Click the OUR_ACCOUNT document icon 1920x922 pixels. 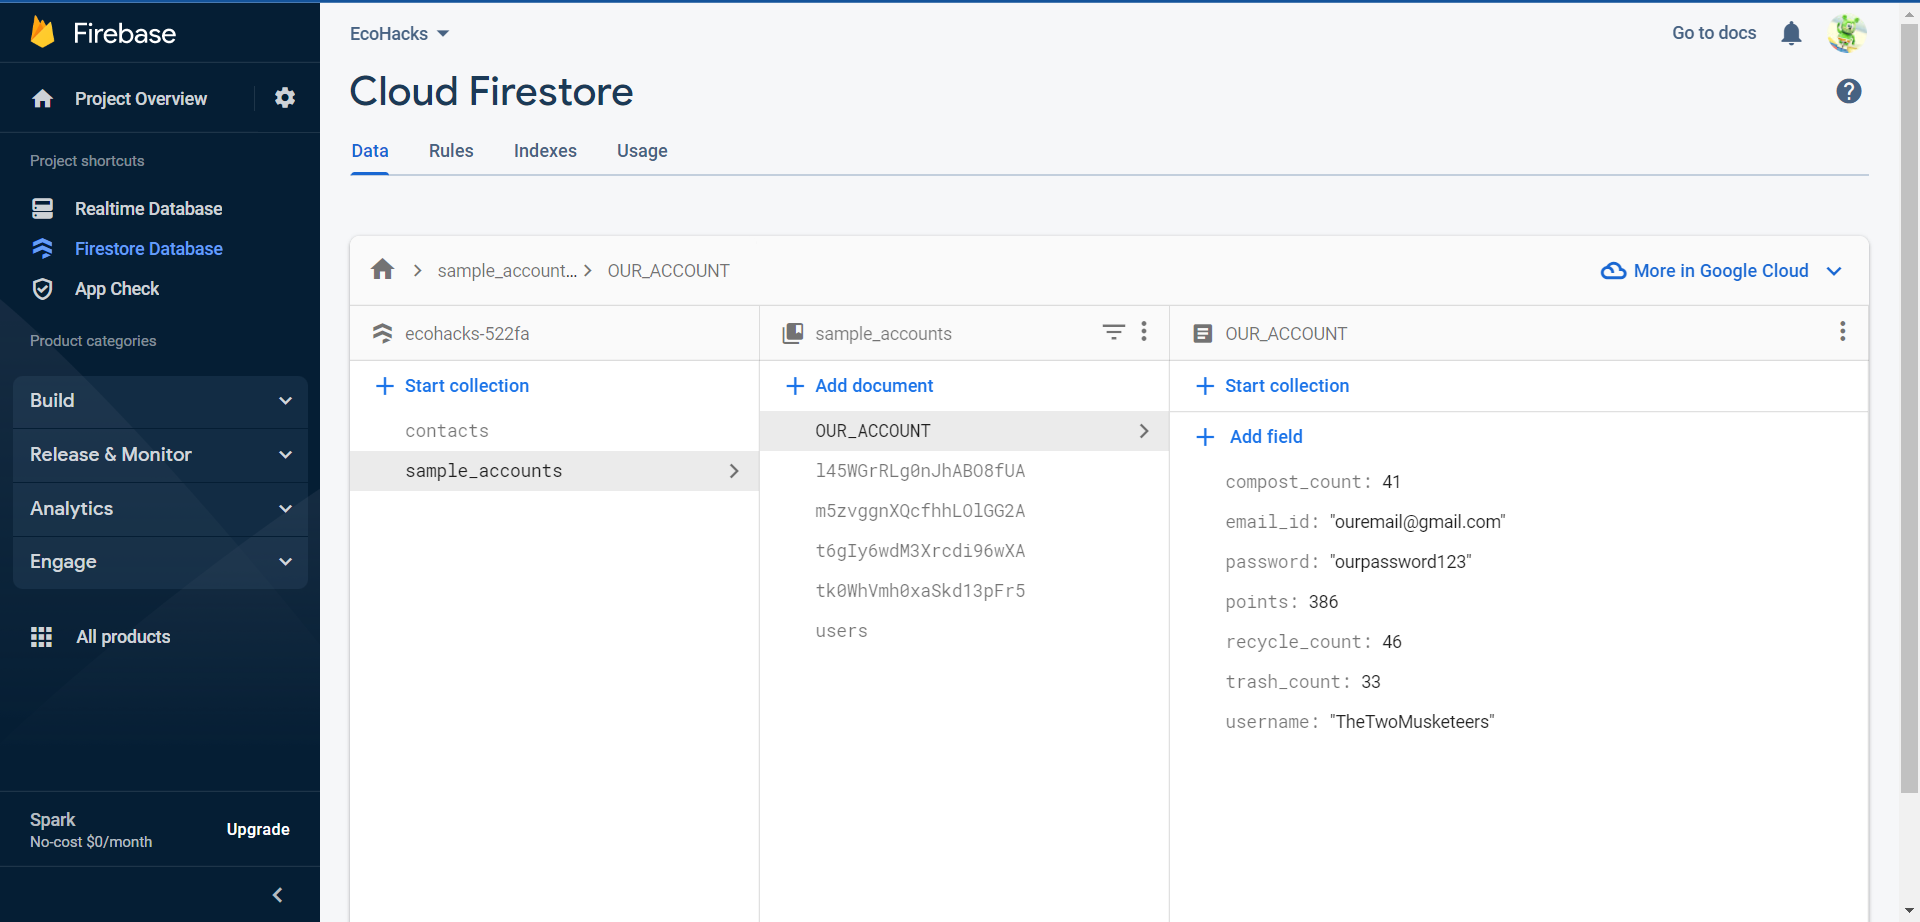[x=1203, y=333]
